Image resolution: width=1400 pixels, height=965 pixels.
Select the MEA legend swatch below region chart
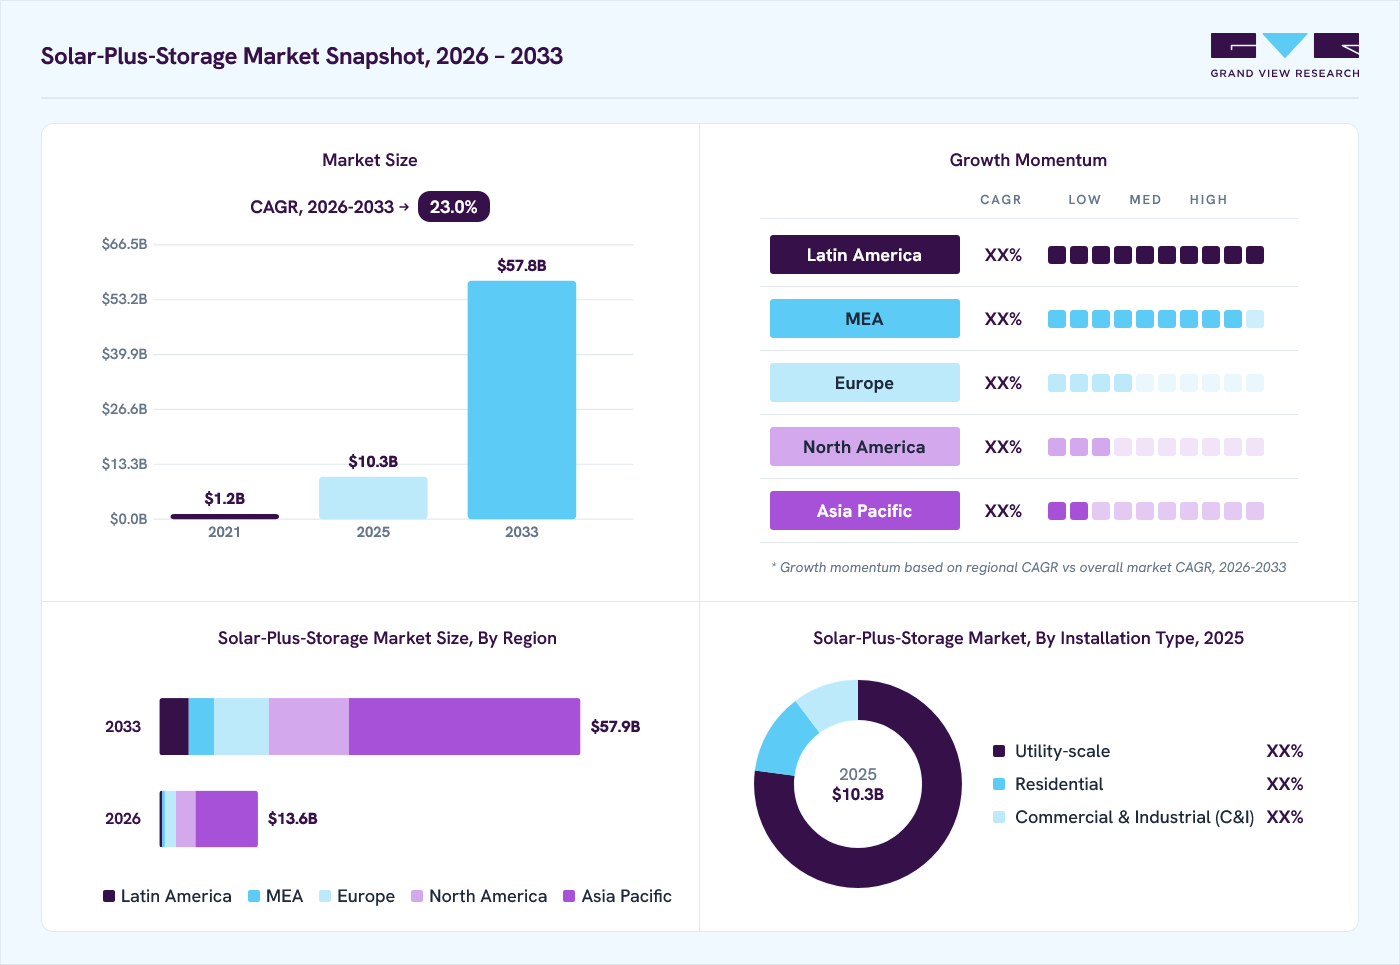[254, 896]
